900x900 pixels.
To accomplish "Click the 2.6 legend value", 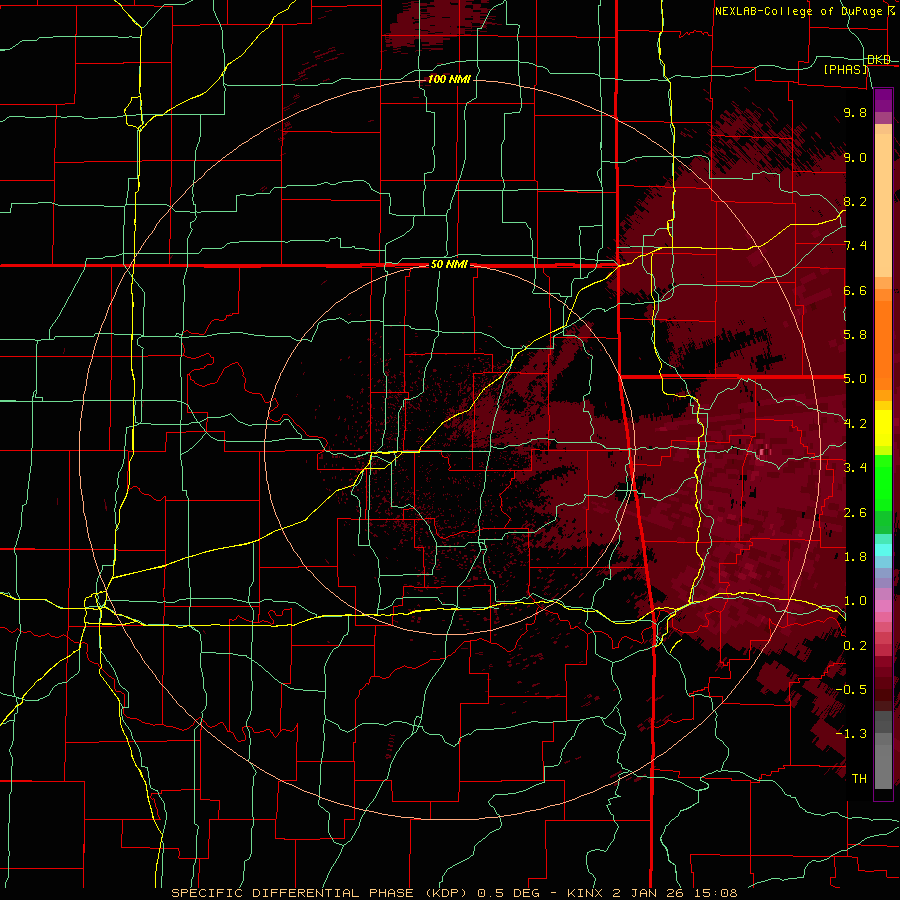I will (855, 513).
